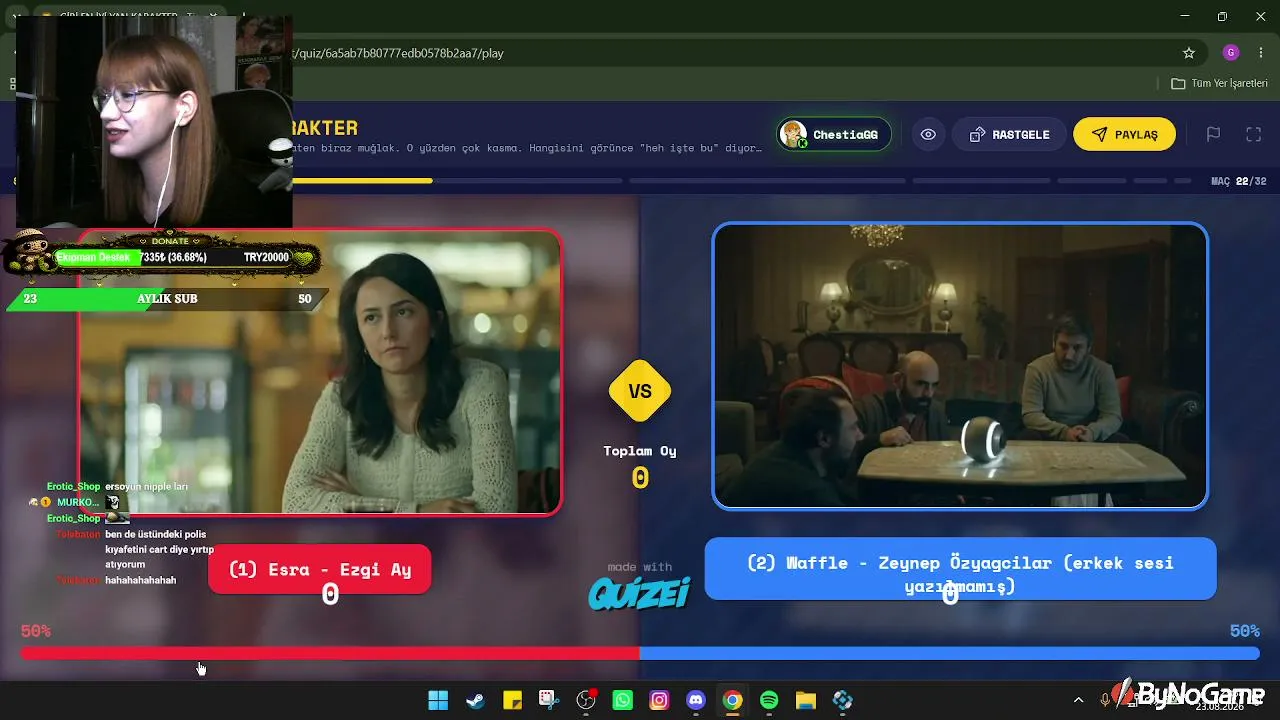Click the browser address bar URL
Viewport: 1280px width, 720px height.
pos(398,53)
